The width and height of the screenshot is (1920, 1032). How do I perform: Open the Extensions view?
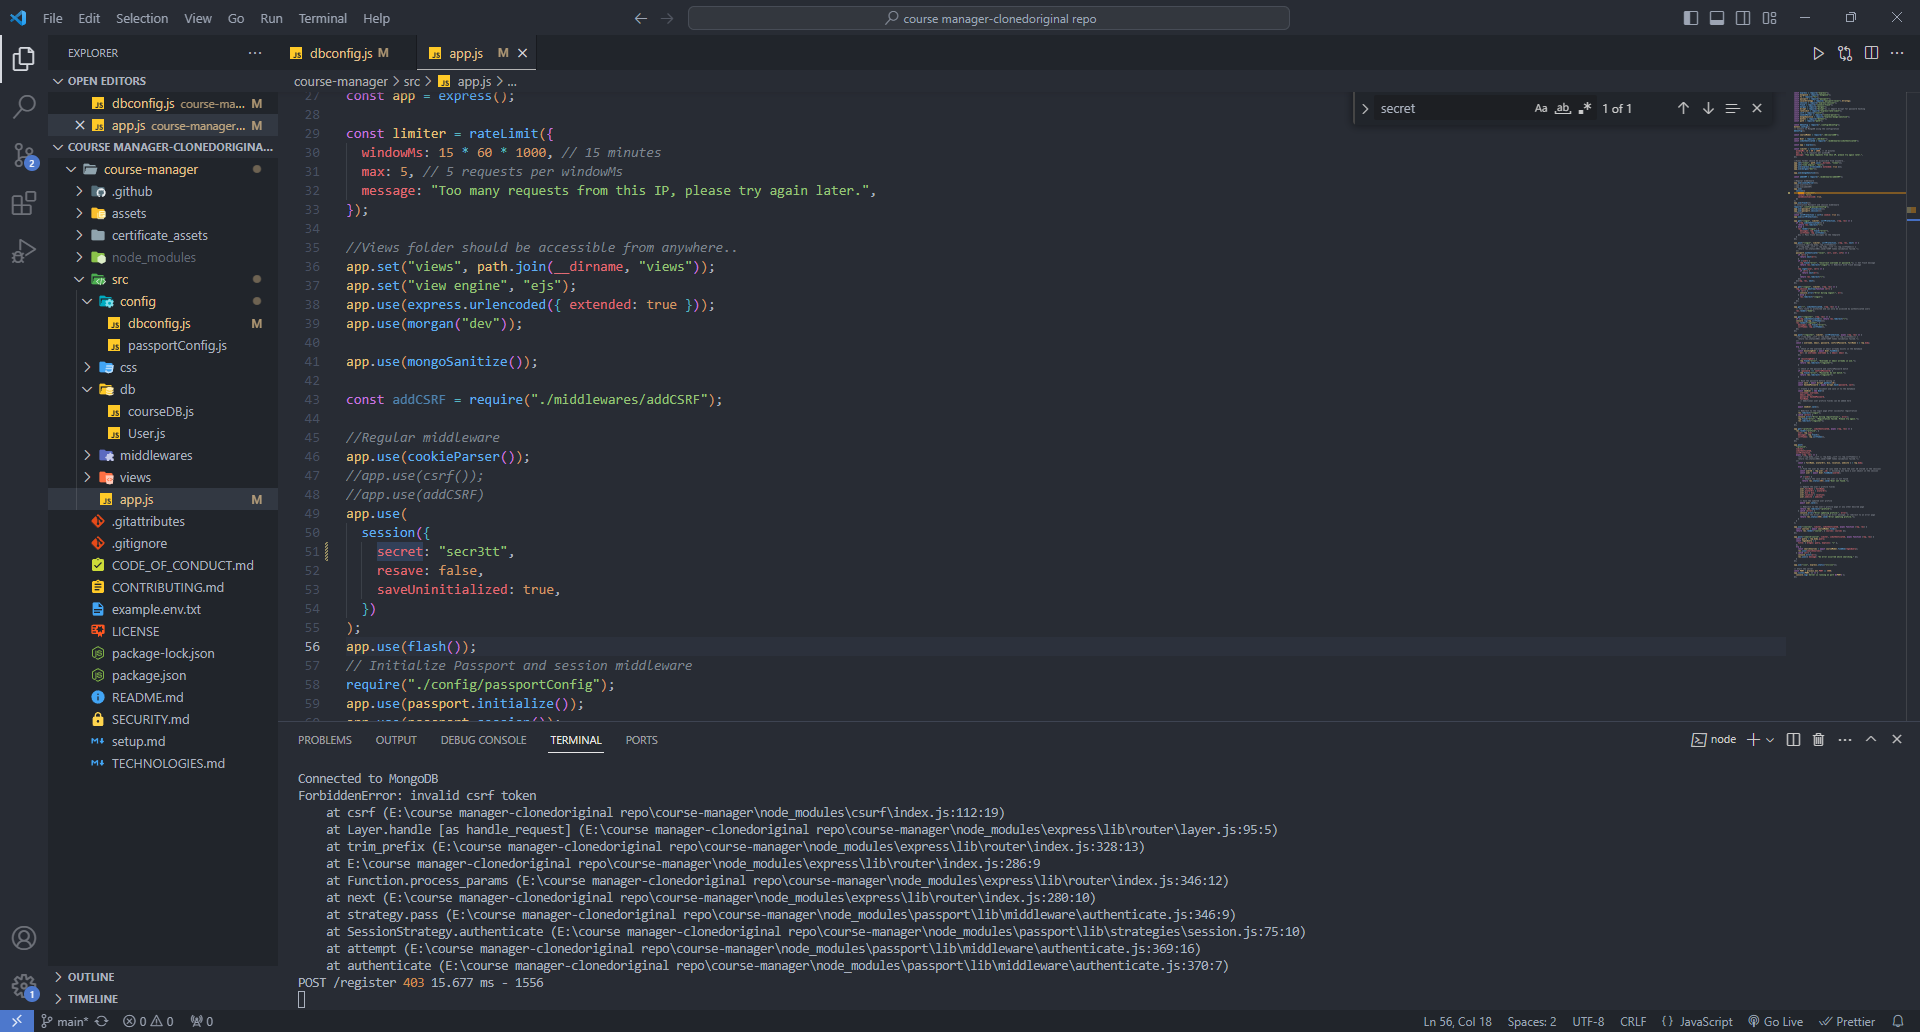coord(24,203)
